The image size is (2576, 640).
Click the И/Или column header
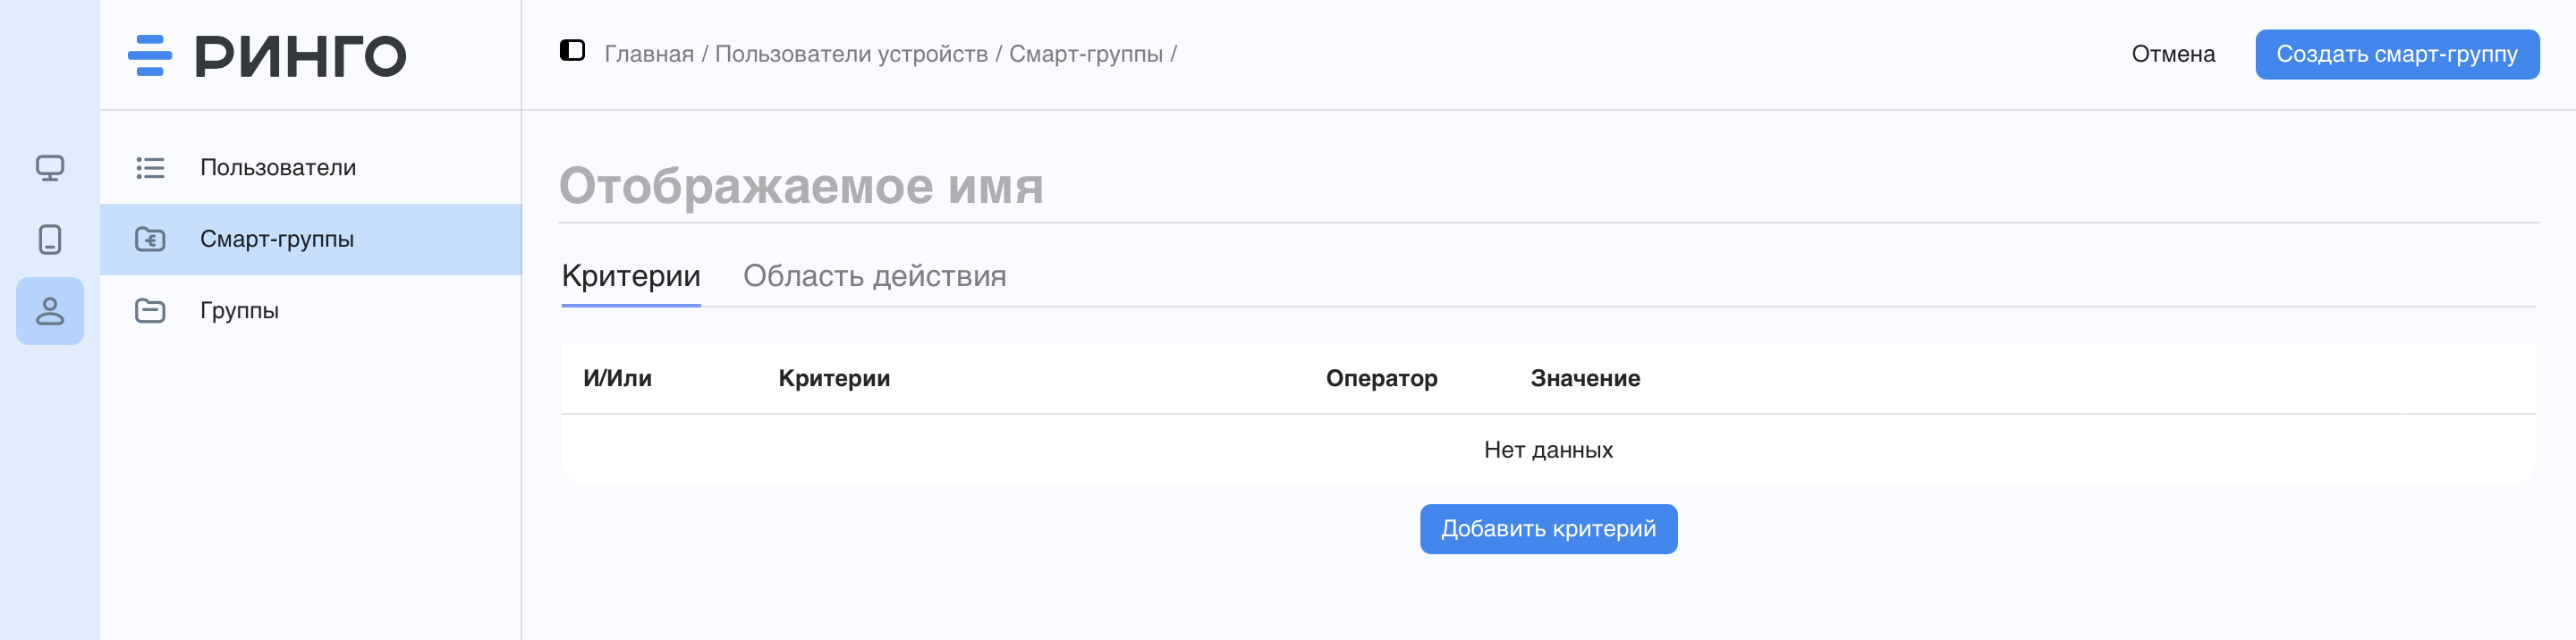[617, 378]
